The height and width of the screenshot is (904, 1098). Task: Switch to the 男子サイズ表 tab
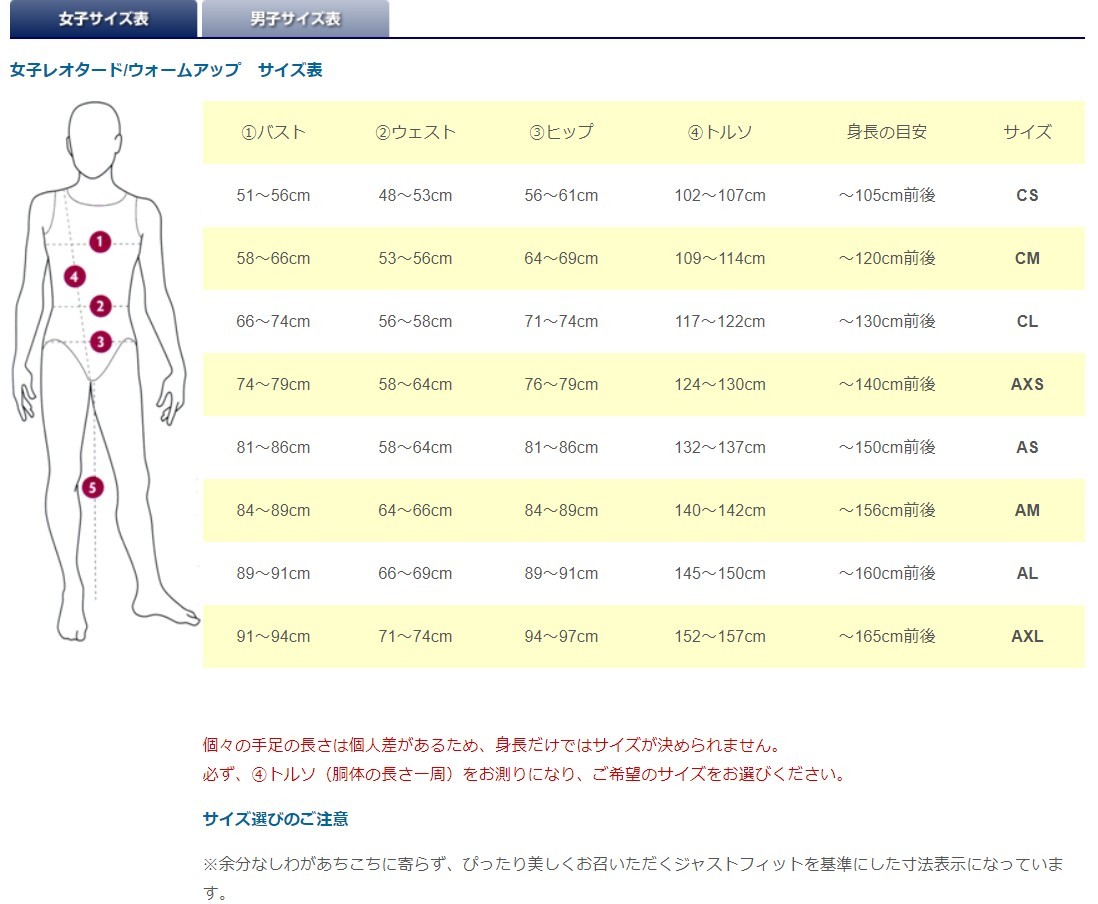[x=296, y=19]
